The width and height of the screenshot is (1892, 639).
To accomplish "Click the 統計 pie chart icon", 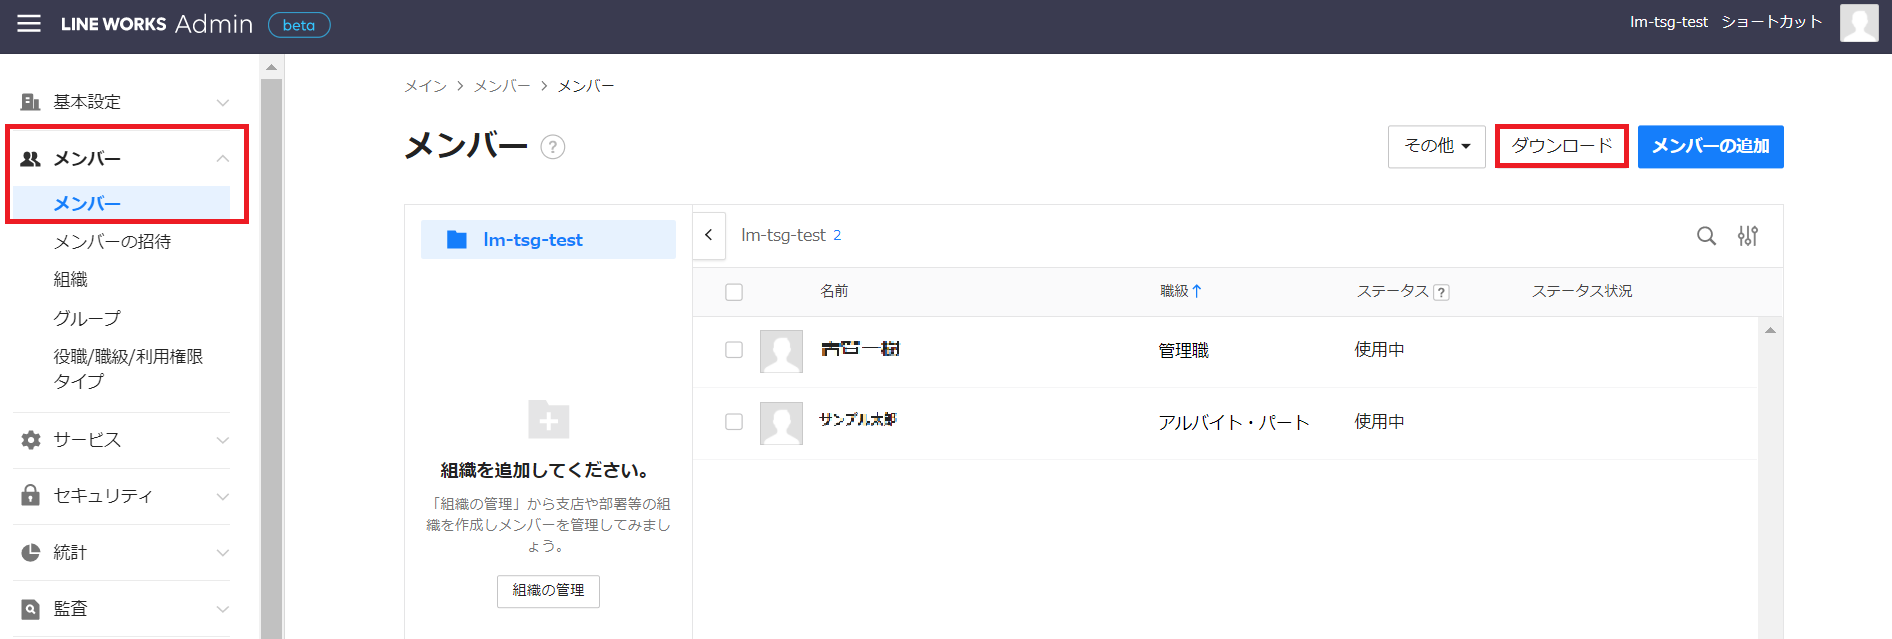I will (x=31, y=552).
